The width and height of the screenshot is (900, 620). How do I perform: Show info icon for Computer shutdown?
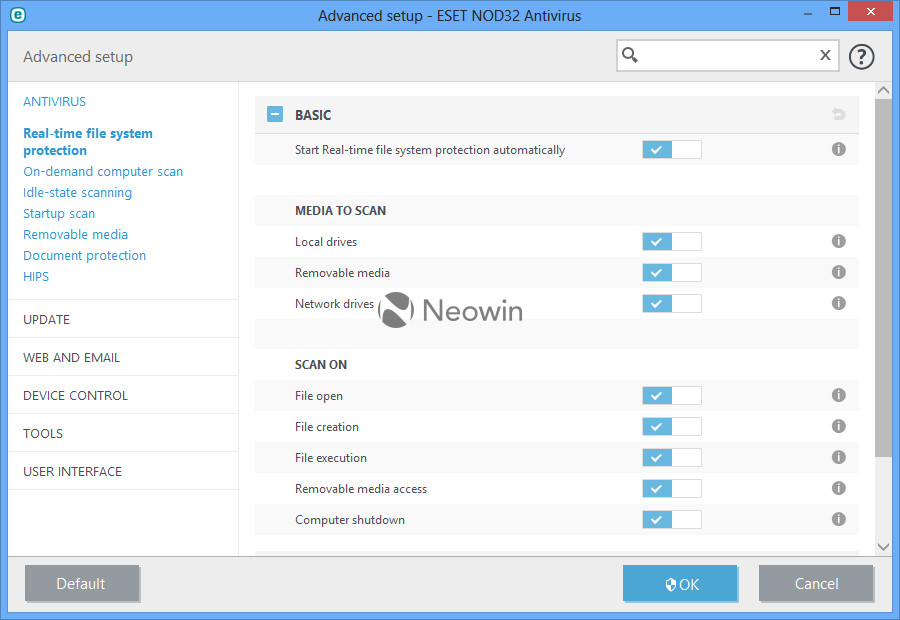tap(839, 519)
